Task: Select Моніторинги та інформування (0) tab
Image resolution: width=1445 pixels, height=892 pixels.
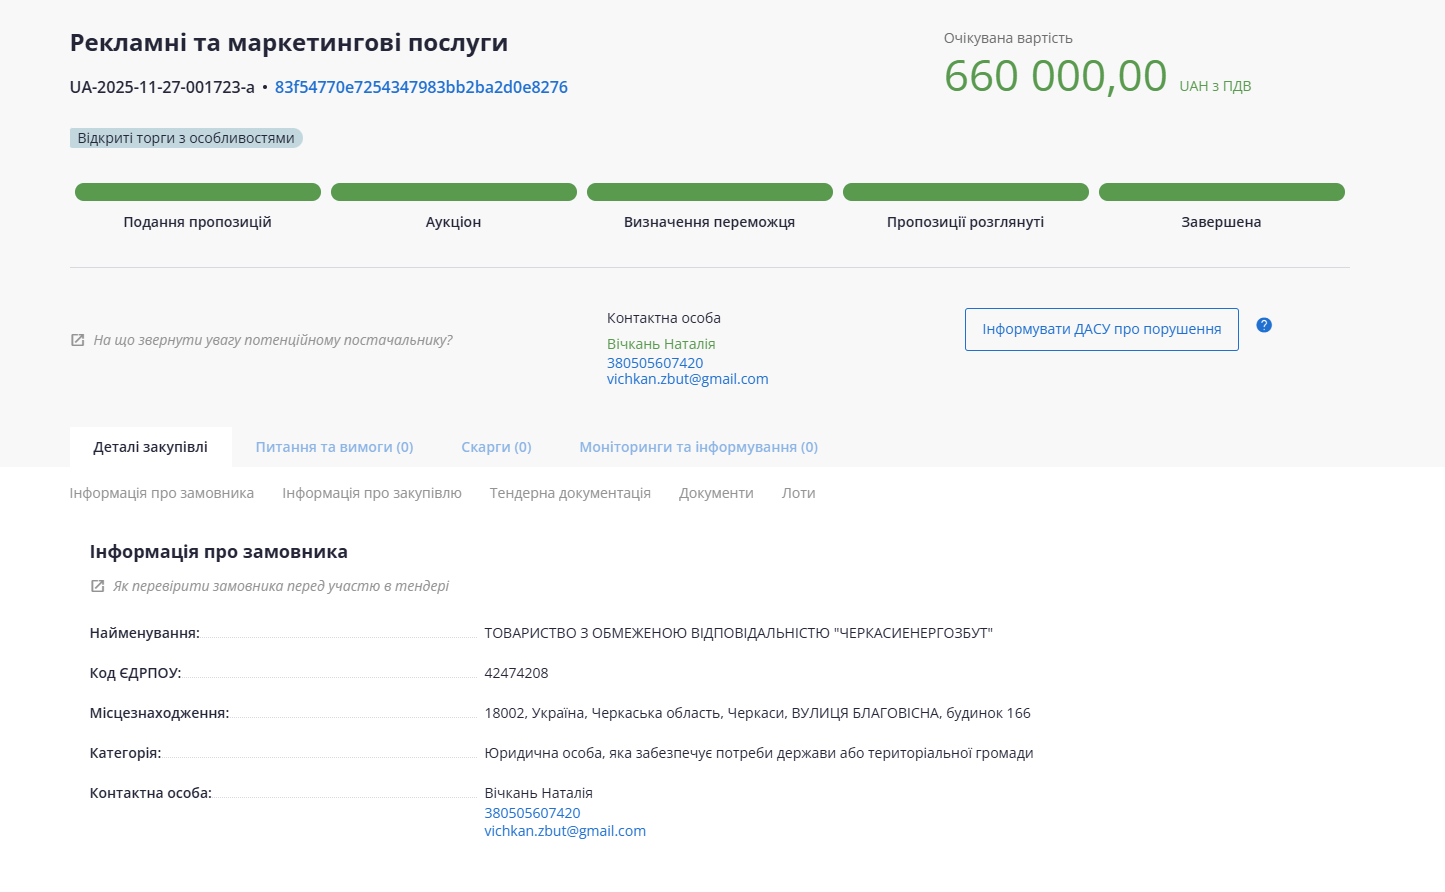Action: click(x=698, y=447)
